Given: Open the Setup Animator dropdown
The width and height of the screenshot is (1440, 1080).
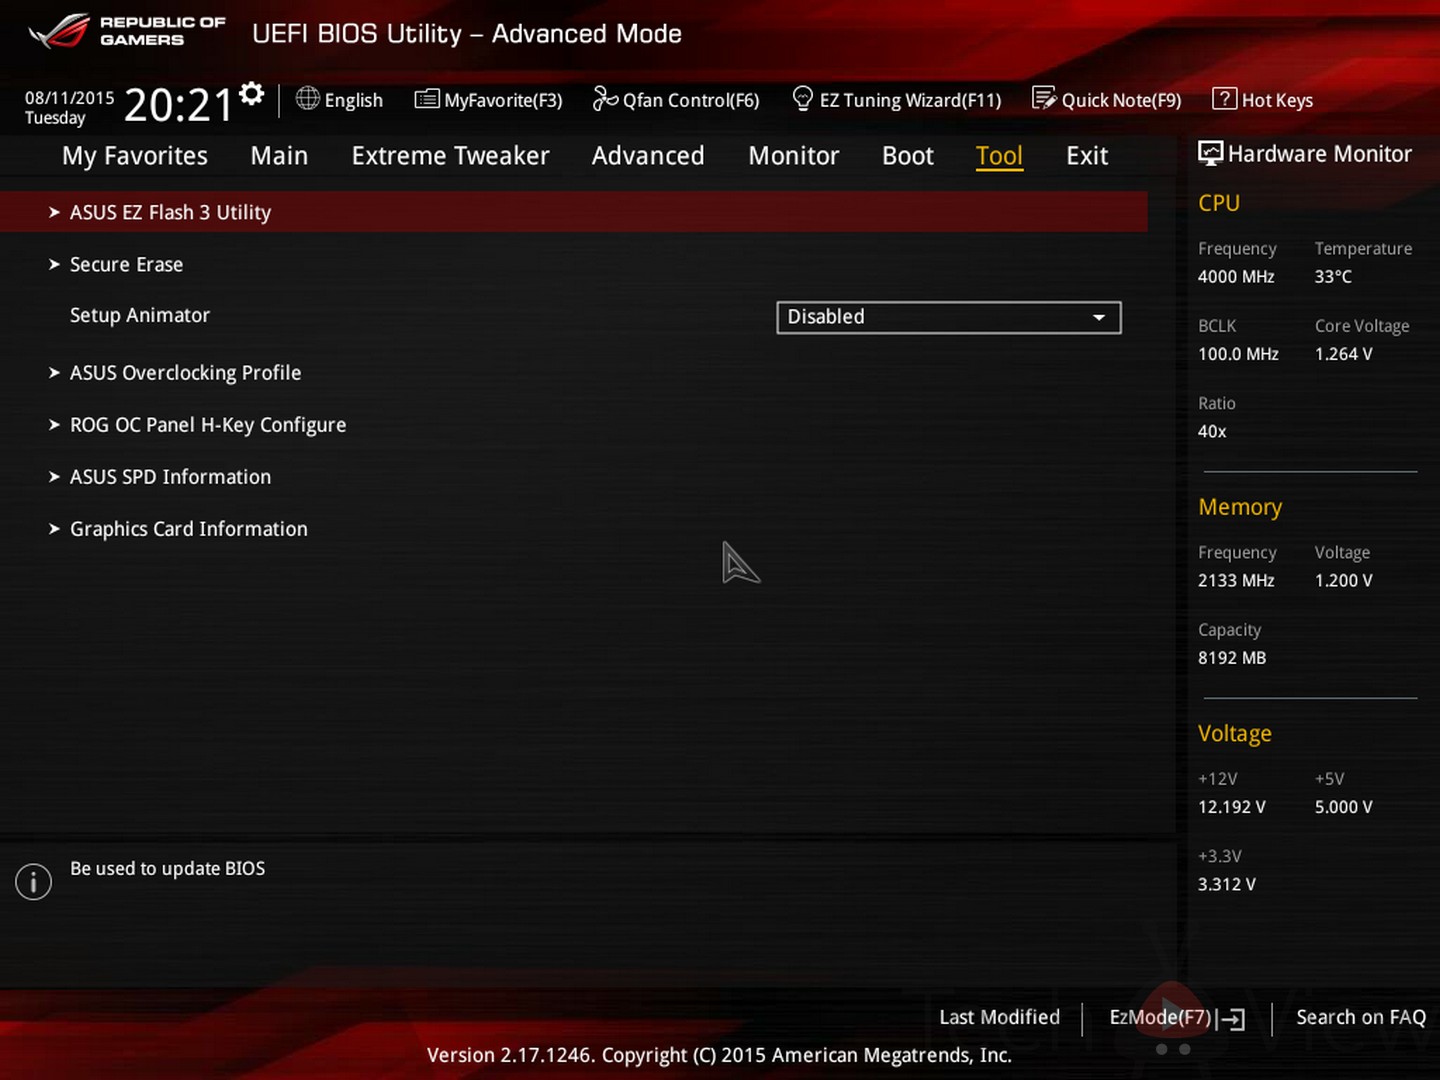Looking at the screenshot, I should tap(949, 317).
